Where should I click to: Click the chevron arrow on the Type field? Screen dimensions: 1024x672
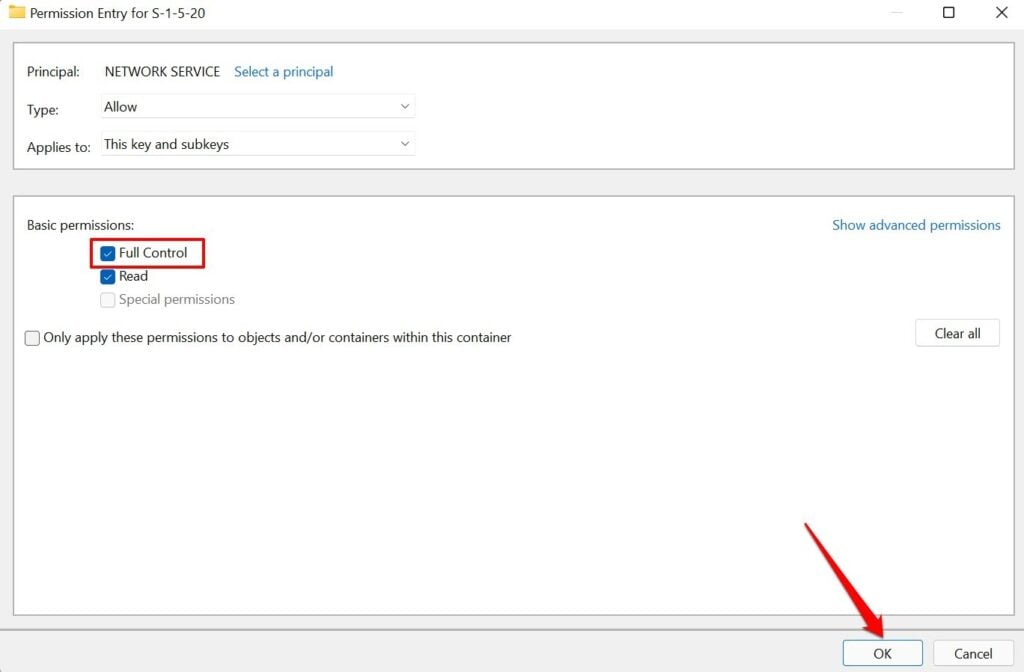(x=405, y=106)
